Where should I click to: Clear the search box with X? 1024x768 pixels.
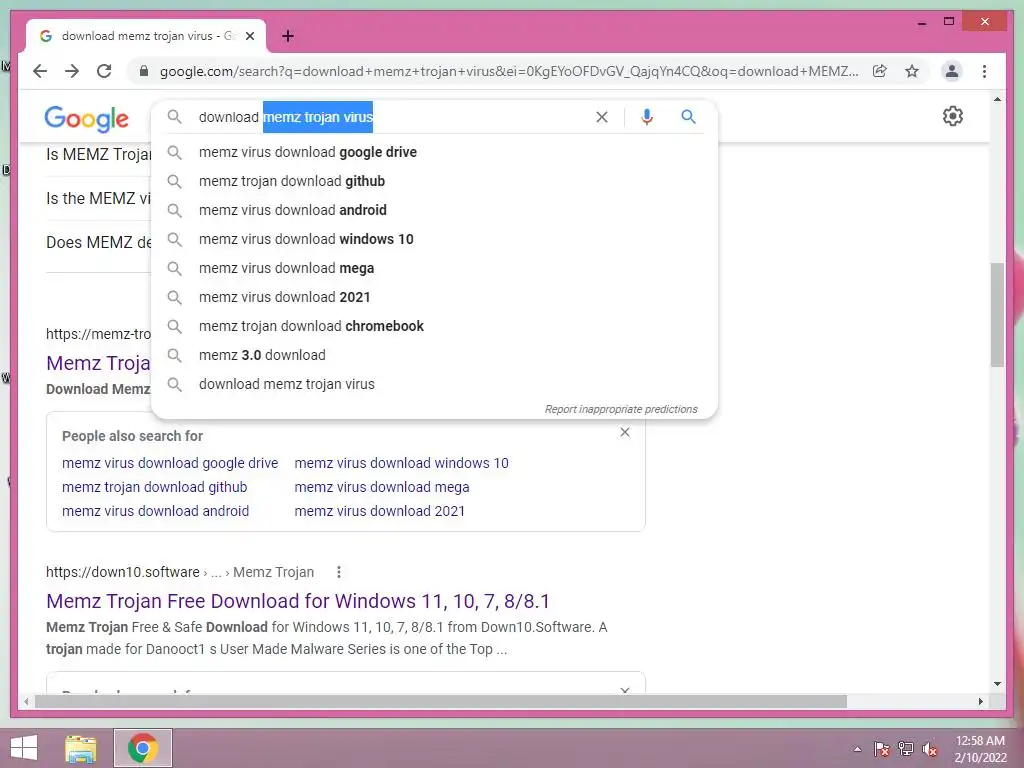click(x=601, y=117)
